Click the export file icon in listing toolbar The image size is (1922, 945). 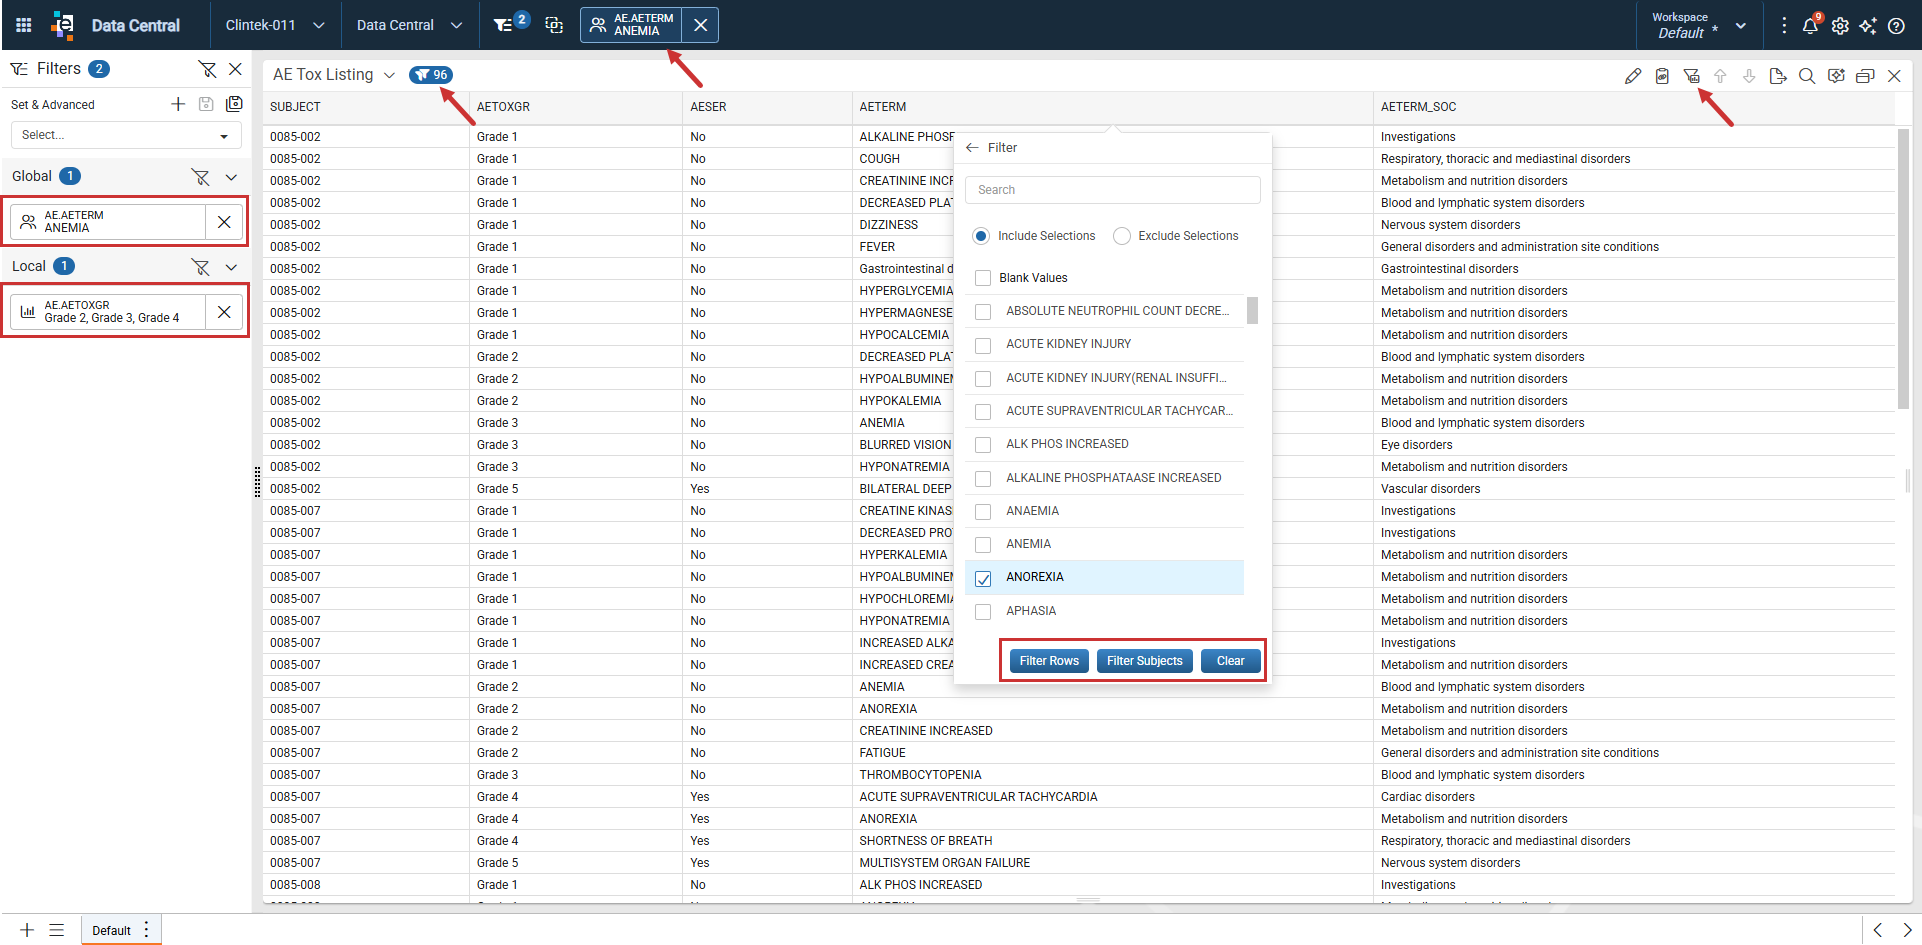pos(1778,76)
